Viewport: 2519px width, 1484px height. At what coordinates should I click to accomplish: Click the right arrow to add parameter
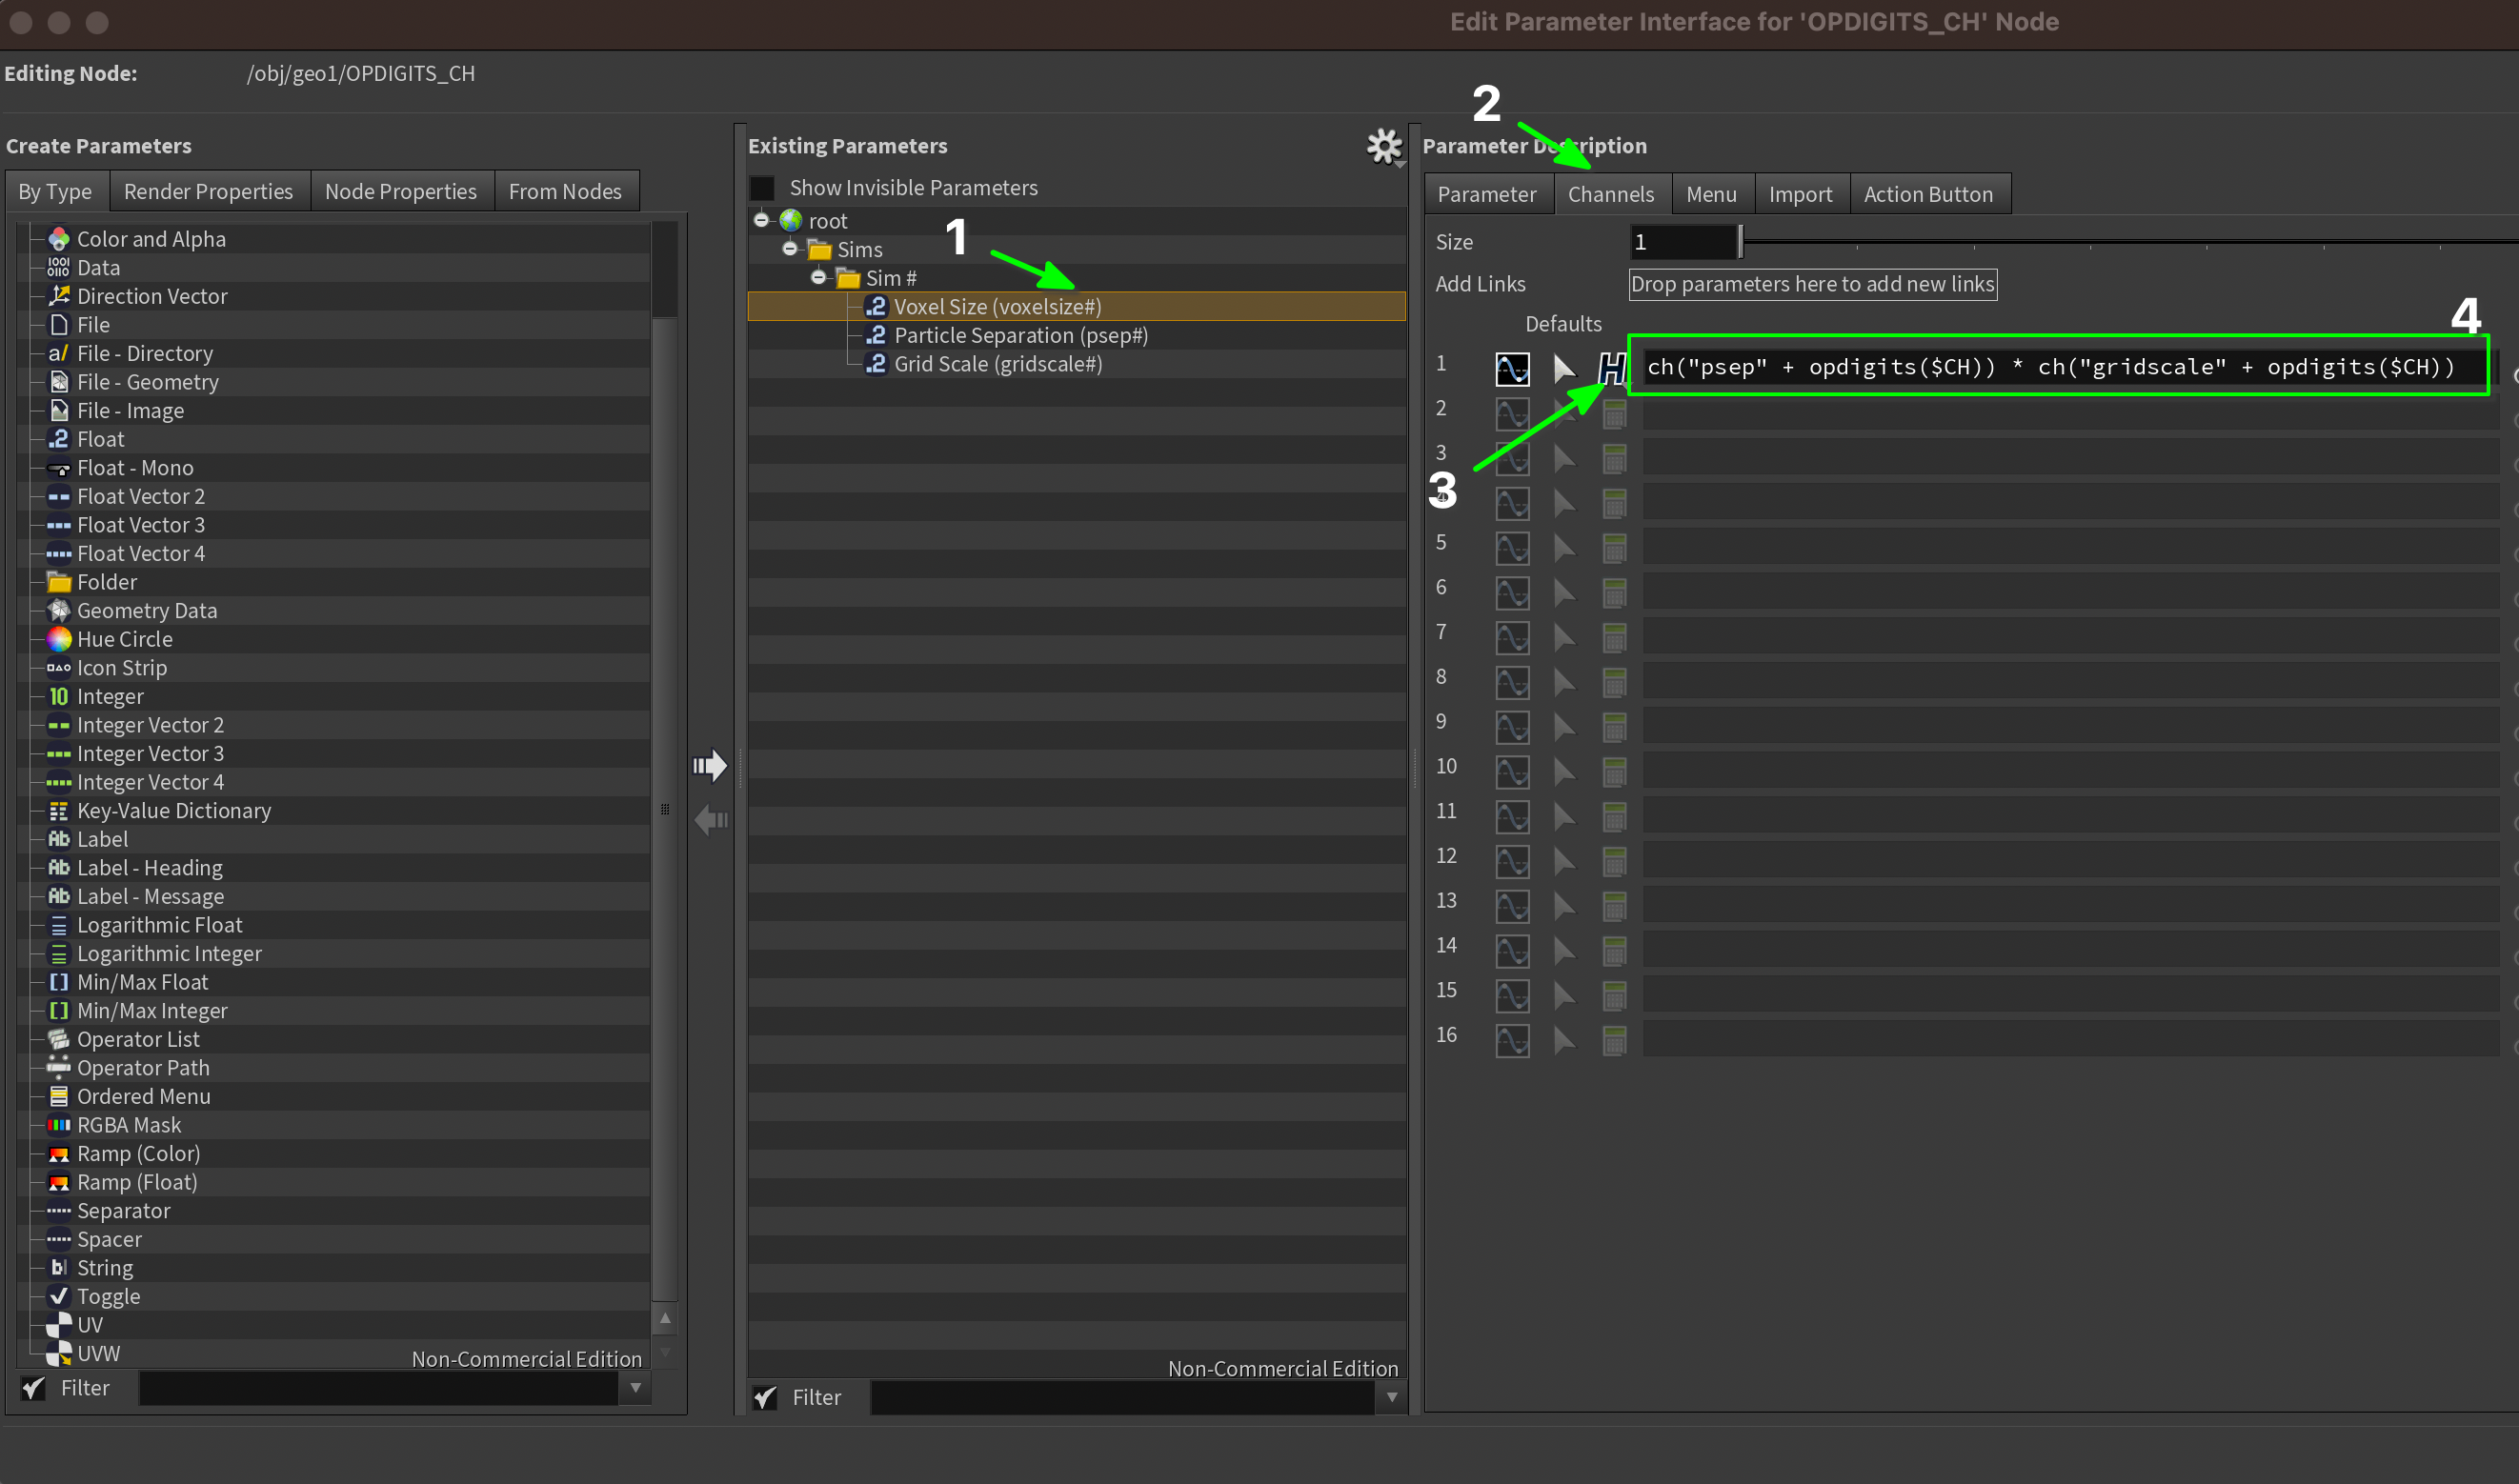710,766
